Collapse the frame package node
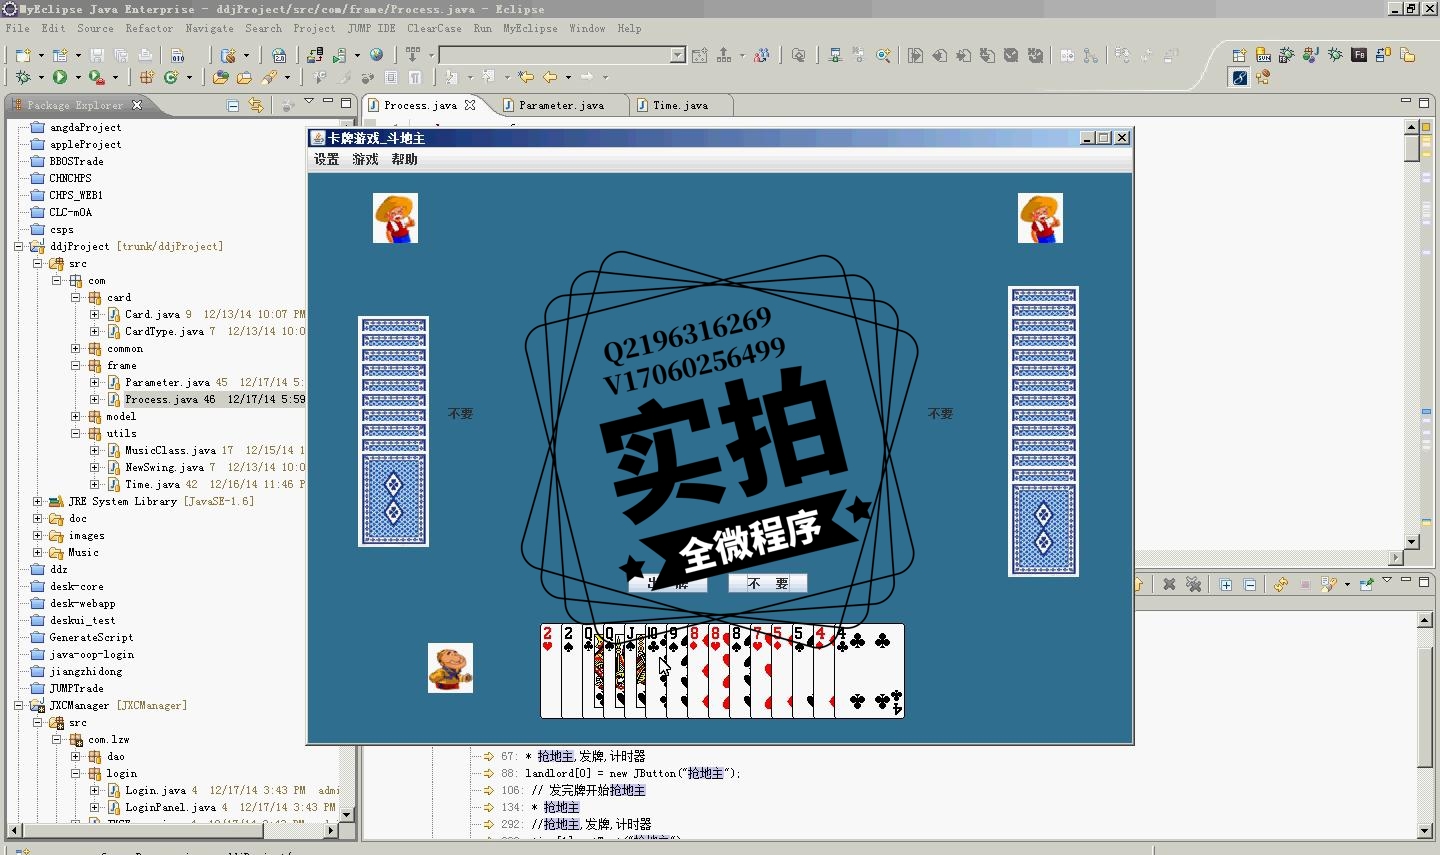 76,365
